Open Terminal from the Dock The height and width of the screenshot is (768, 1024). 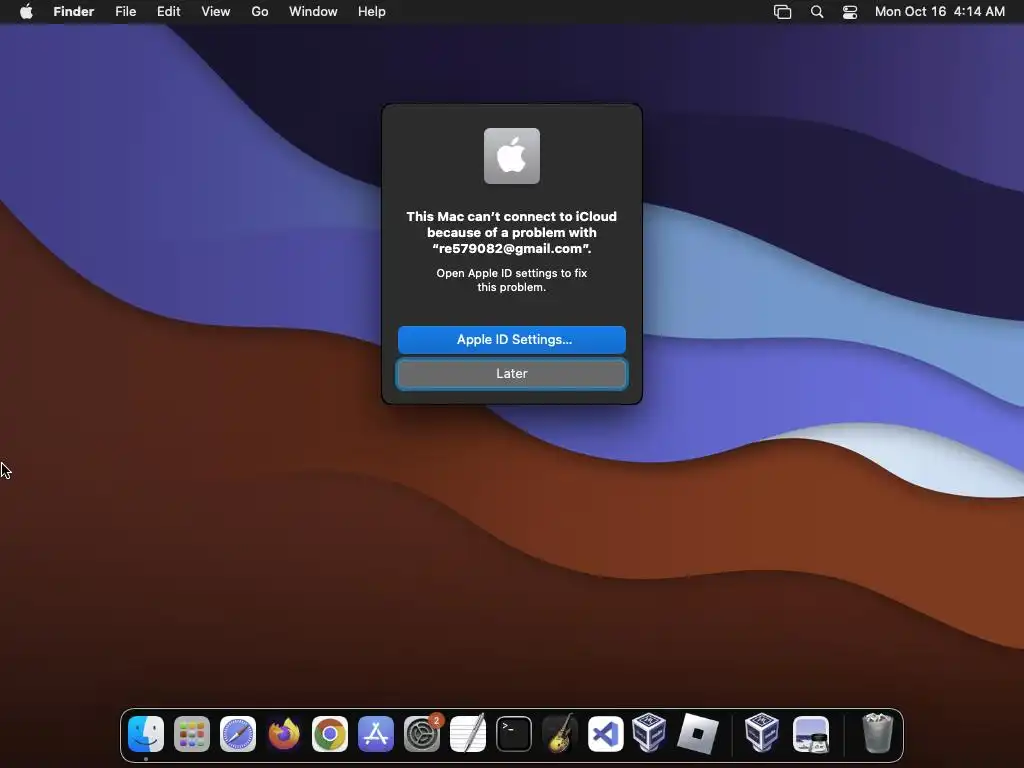pos(514,734)
